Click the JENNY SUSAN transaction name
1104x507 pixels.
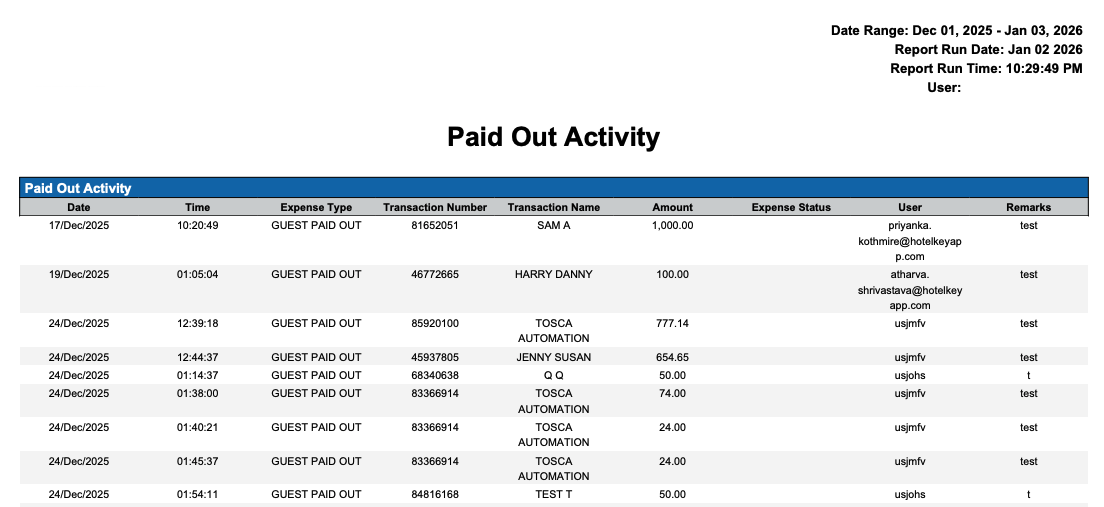coord(553,357)
